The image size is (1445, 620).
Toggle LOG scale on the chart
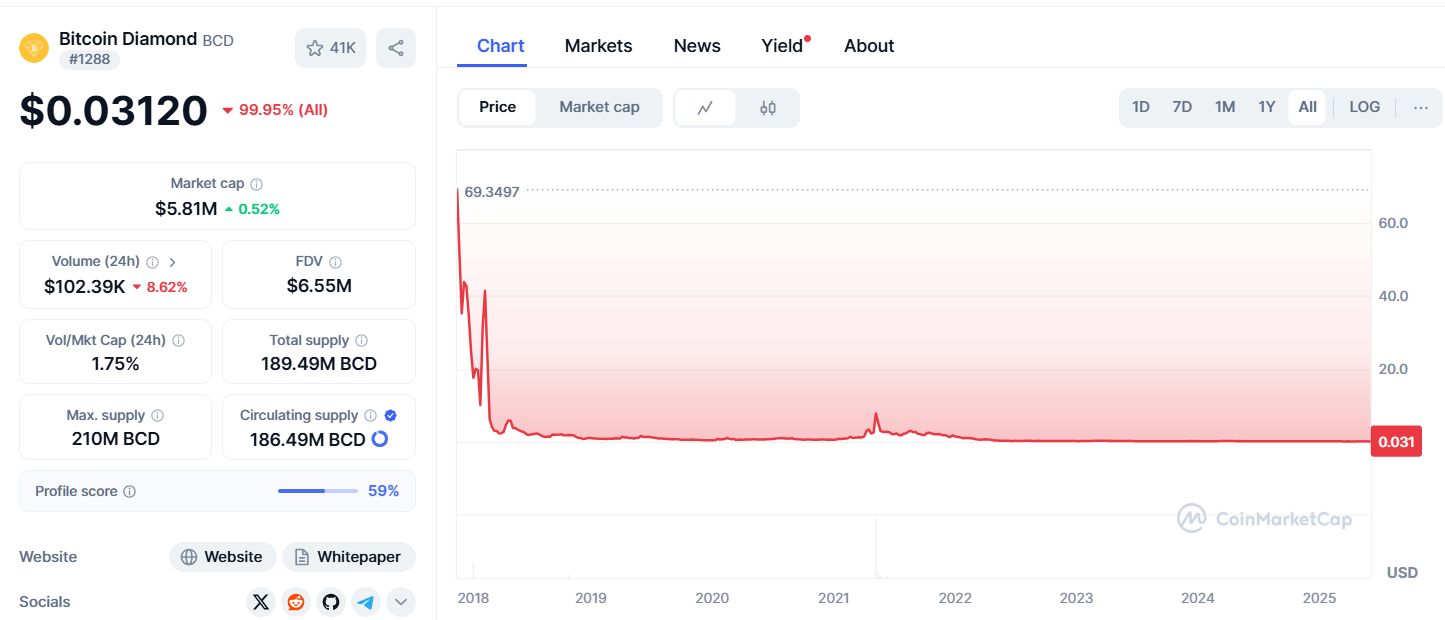tap(1365, 107)
